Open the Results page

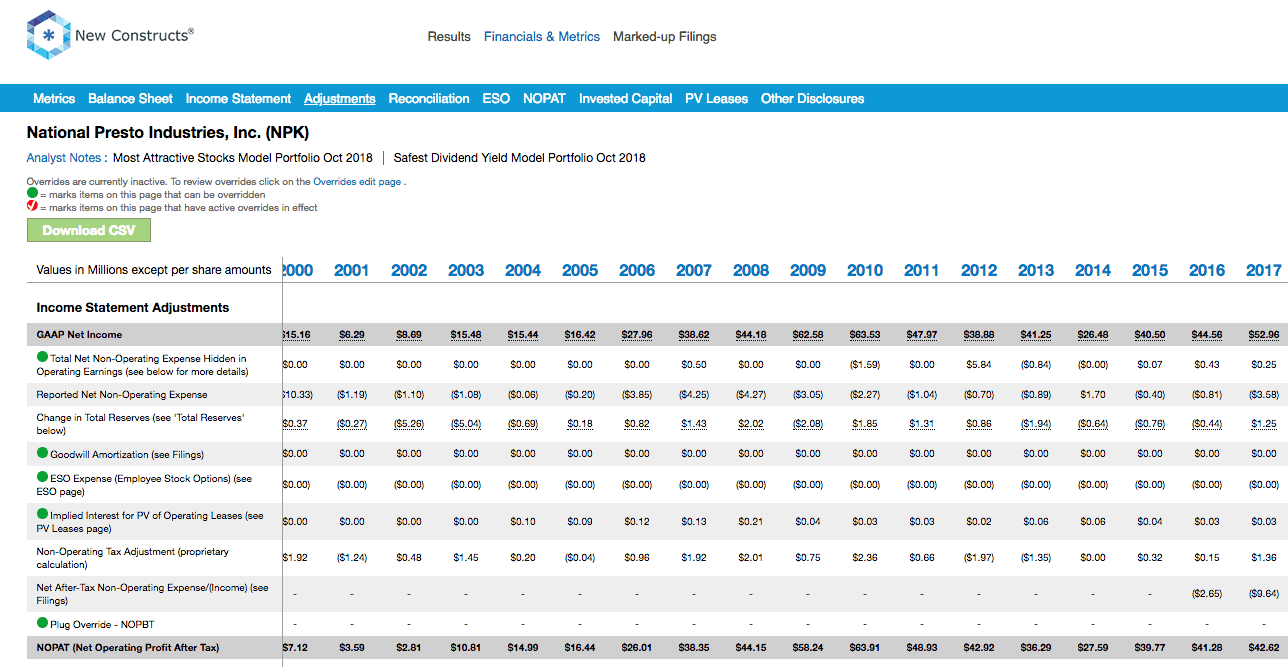449,37
